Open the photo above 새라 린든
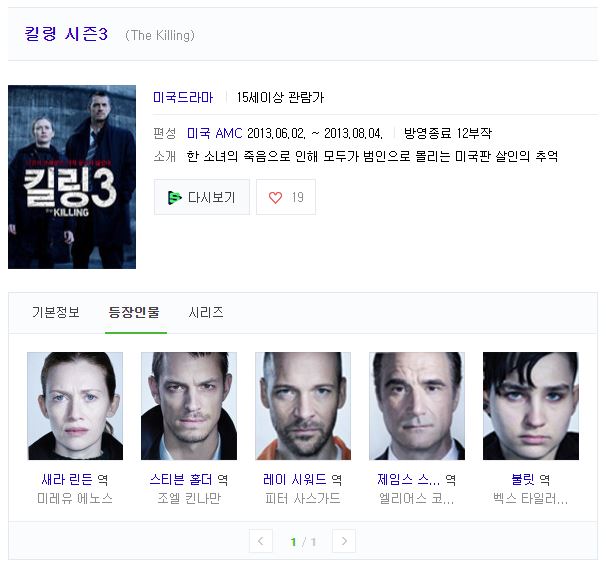Screen dimensions: 606x569 tap(75, 406)
